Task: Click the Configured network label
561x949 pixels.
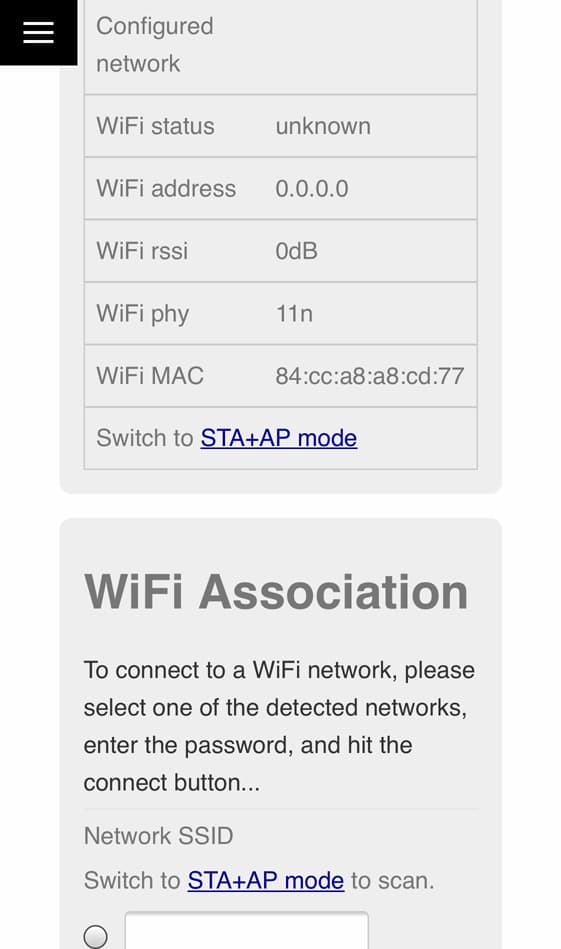Action: click(x=155, y=45)
